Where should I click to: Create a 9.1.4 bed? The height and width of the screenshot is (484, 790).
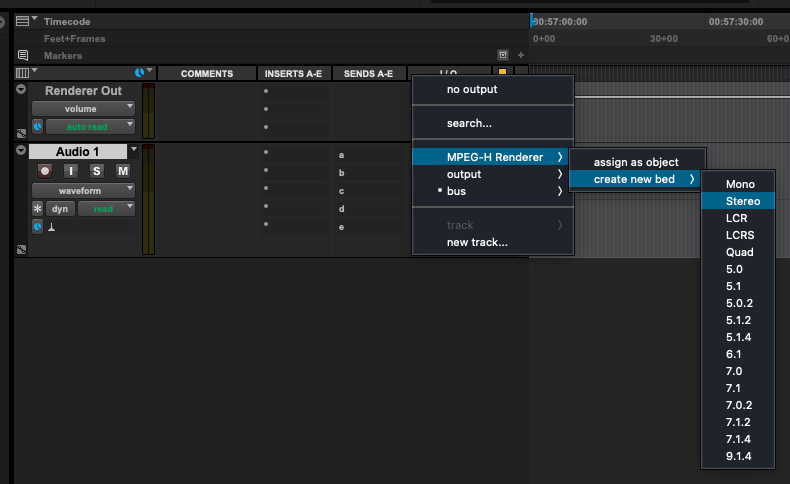pos(738,456)
